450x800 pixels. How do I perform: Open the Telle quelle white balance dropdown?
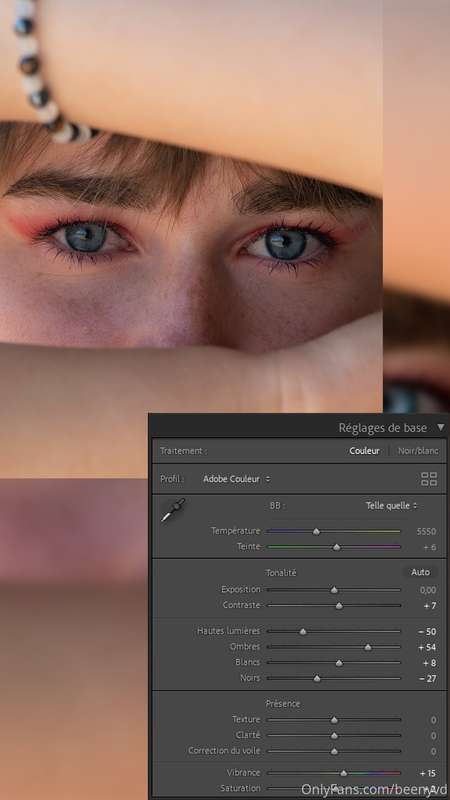(x=391, y=506)
